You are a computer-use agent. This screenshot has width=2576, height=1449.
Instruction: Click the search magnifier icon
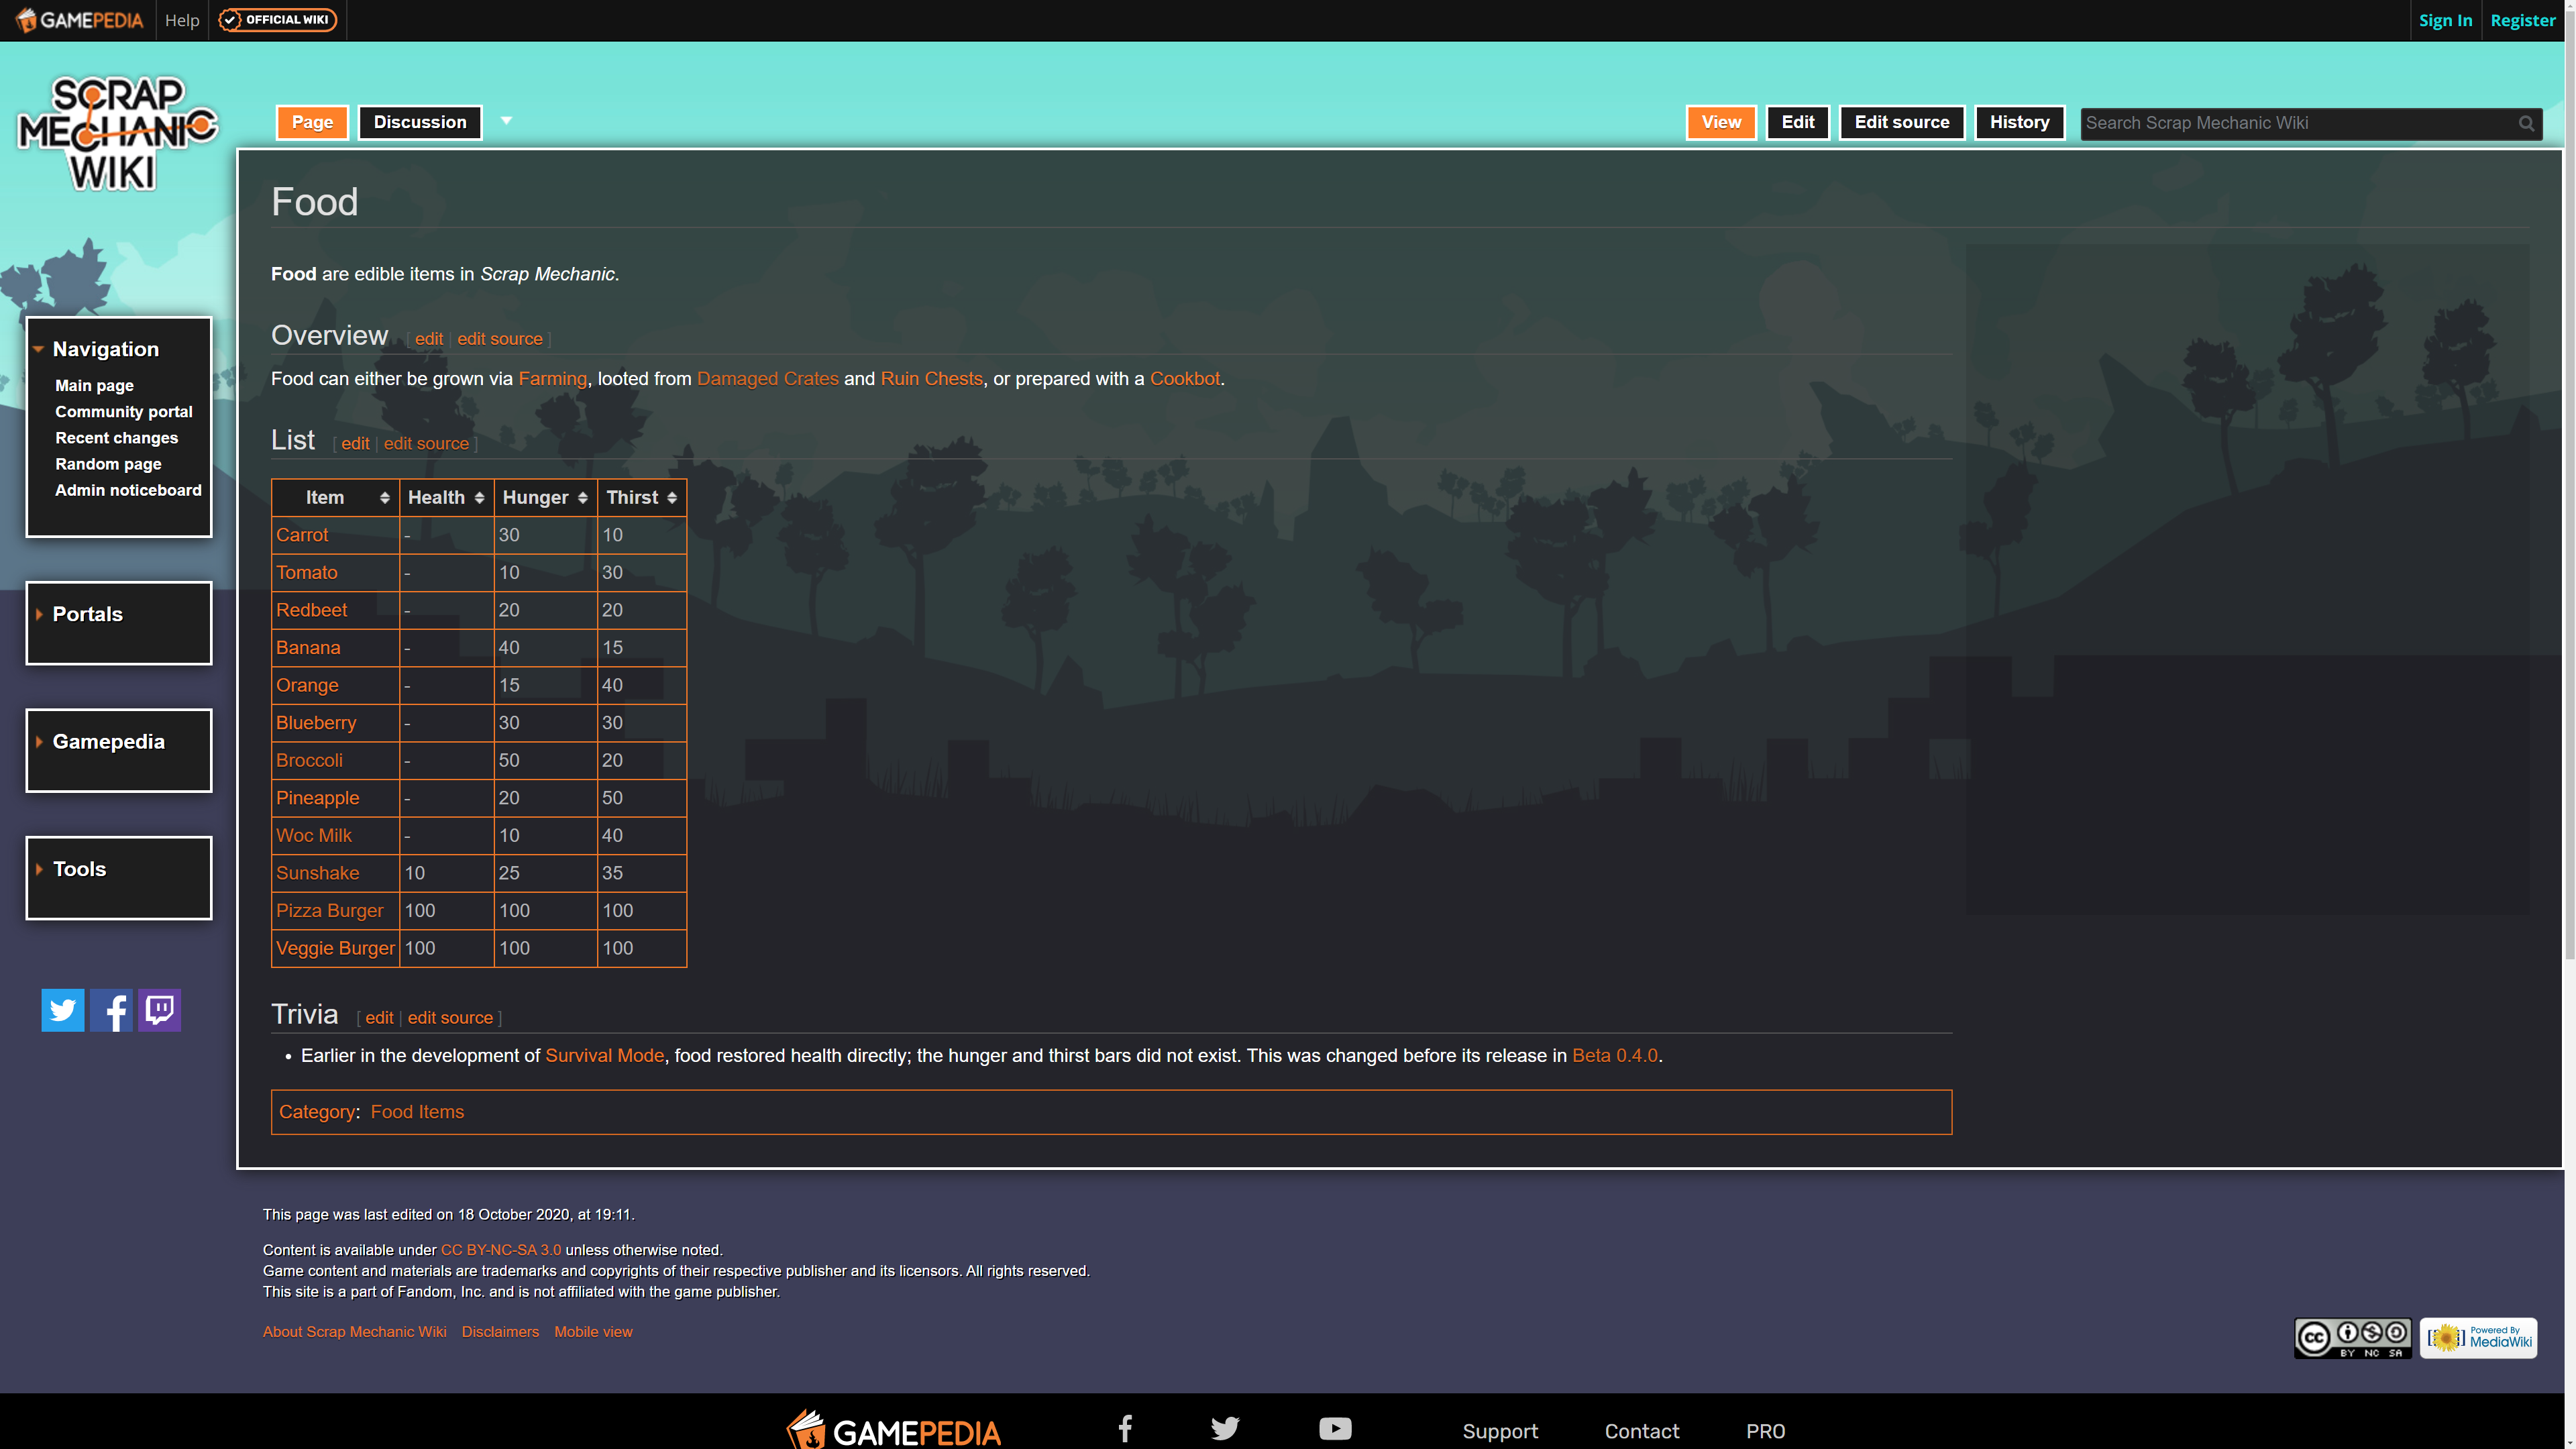click(x=2526, y=123)
